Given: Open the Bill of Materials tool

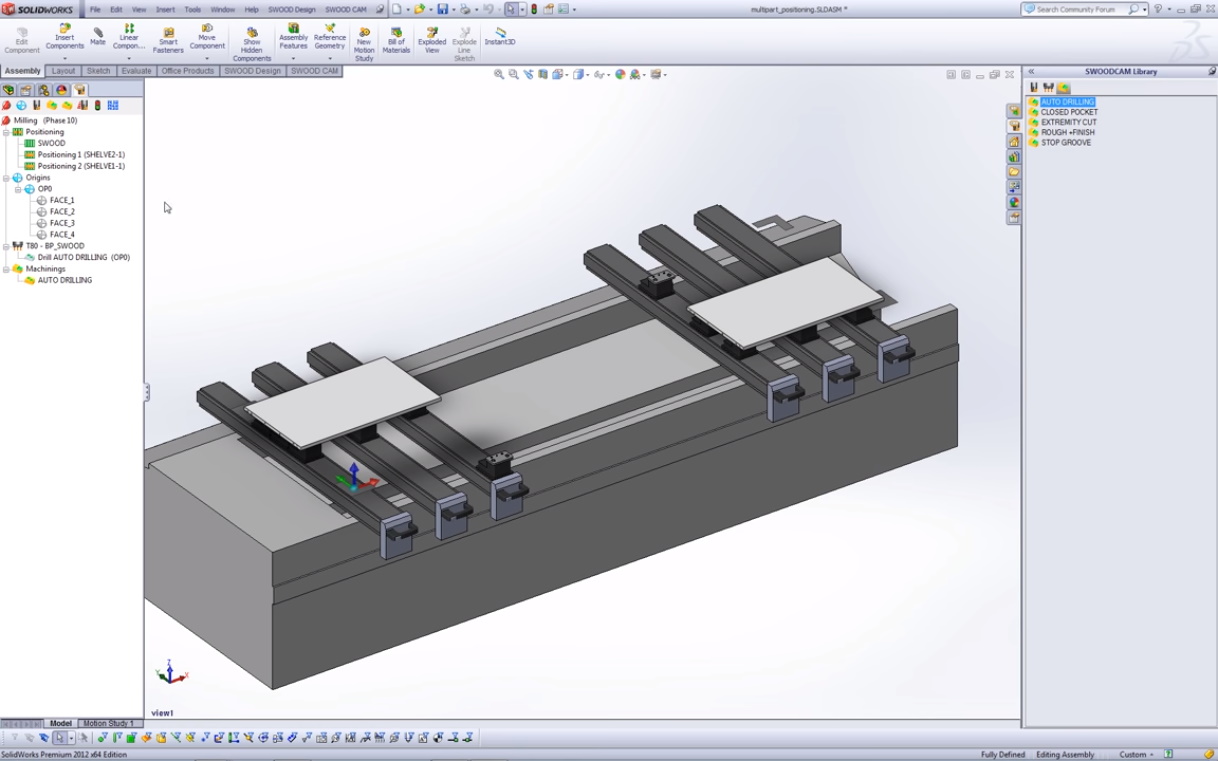Looking at the screenshot, I should coord(396,40).
